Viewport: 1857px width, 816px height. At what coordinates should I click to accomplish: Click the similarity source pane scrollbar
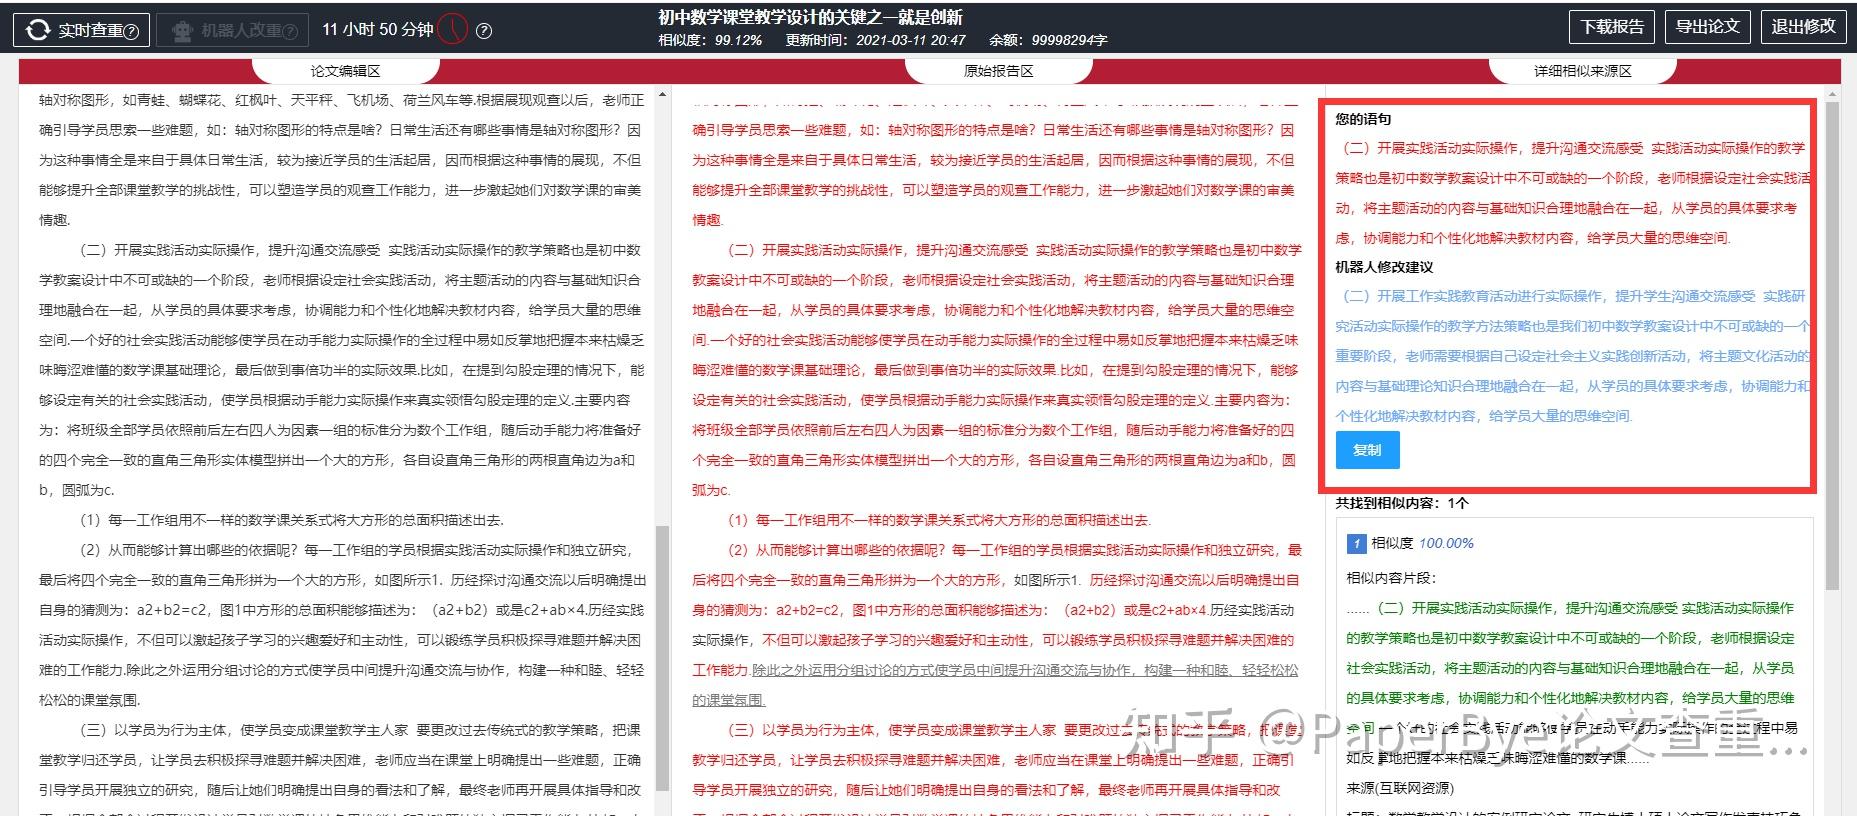pyautogui.click(x=1832, y=345)
